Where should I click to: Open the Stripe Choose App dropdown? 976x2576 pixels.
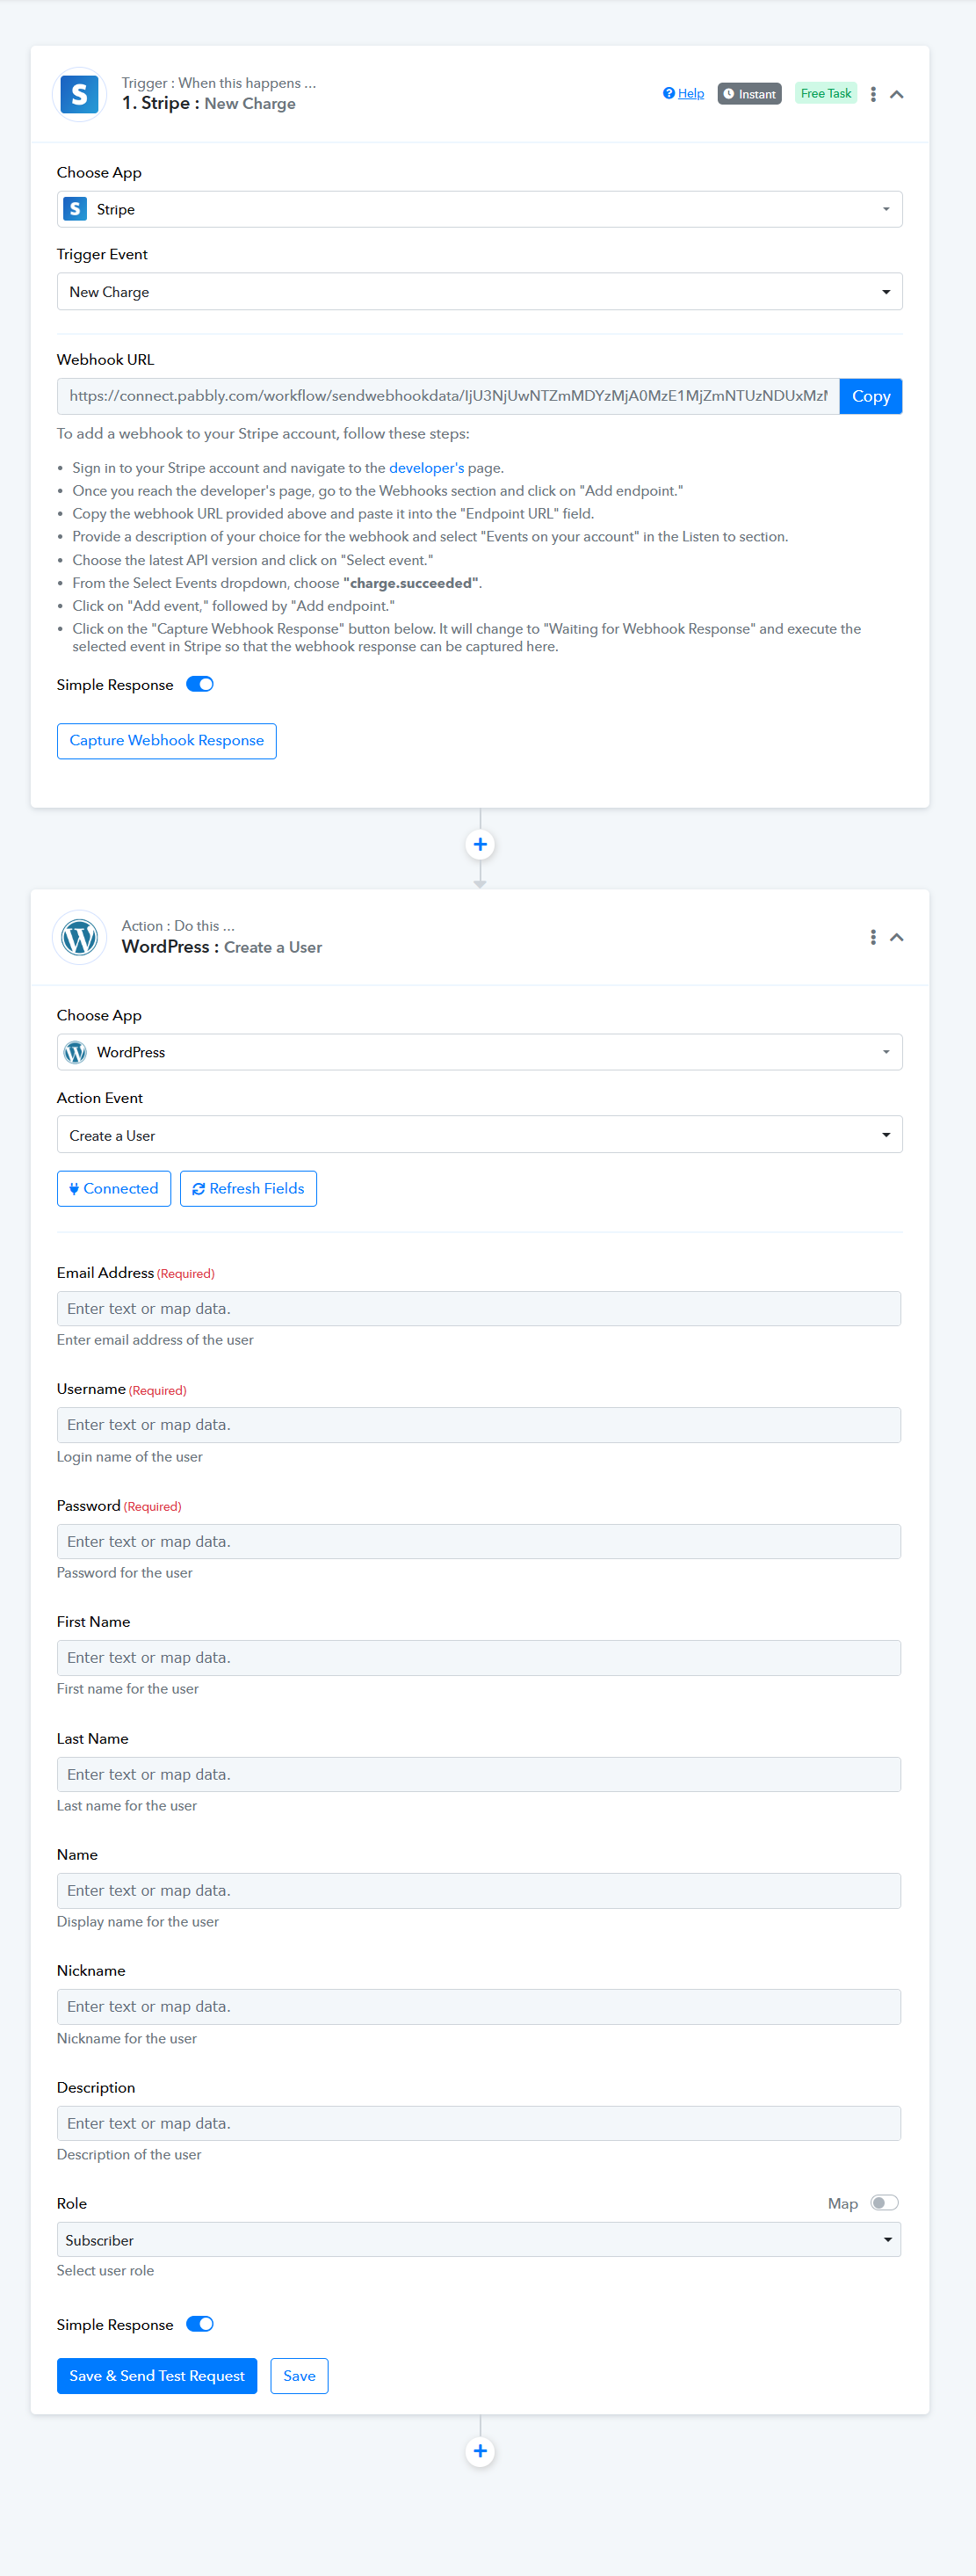480,209
